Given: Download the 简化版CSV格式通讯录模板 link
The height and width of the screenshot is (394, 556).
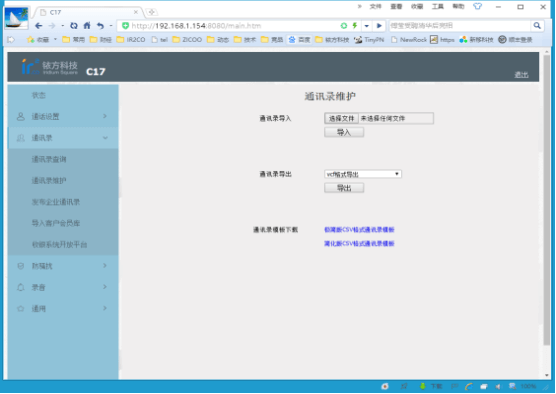Looking at the screenshot, I should [359, 244].
